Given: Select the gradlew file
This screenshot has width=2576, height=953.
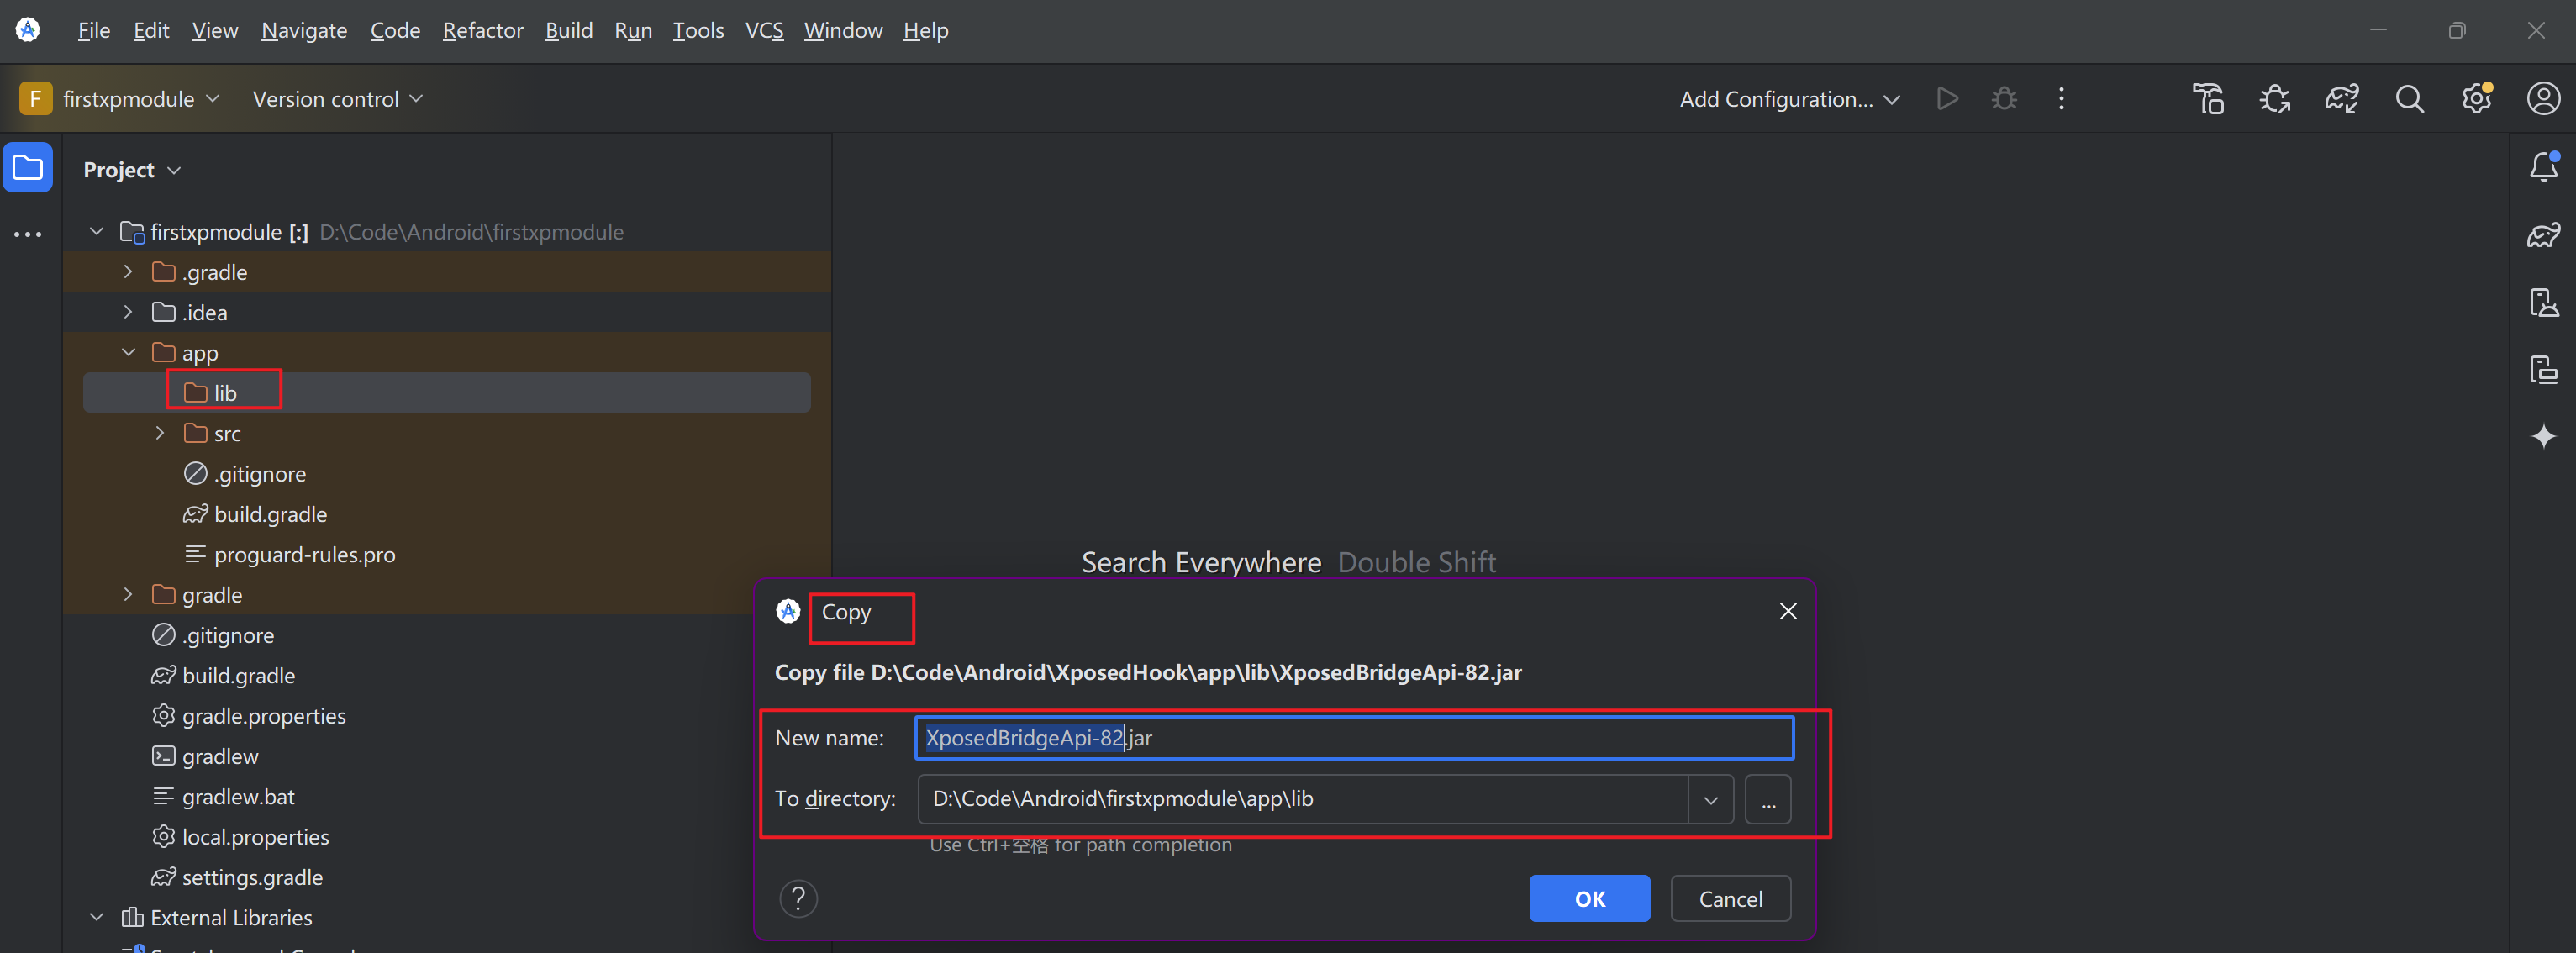Looking at the screenshot, I should [x=205, y=756].
